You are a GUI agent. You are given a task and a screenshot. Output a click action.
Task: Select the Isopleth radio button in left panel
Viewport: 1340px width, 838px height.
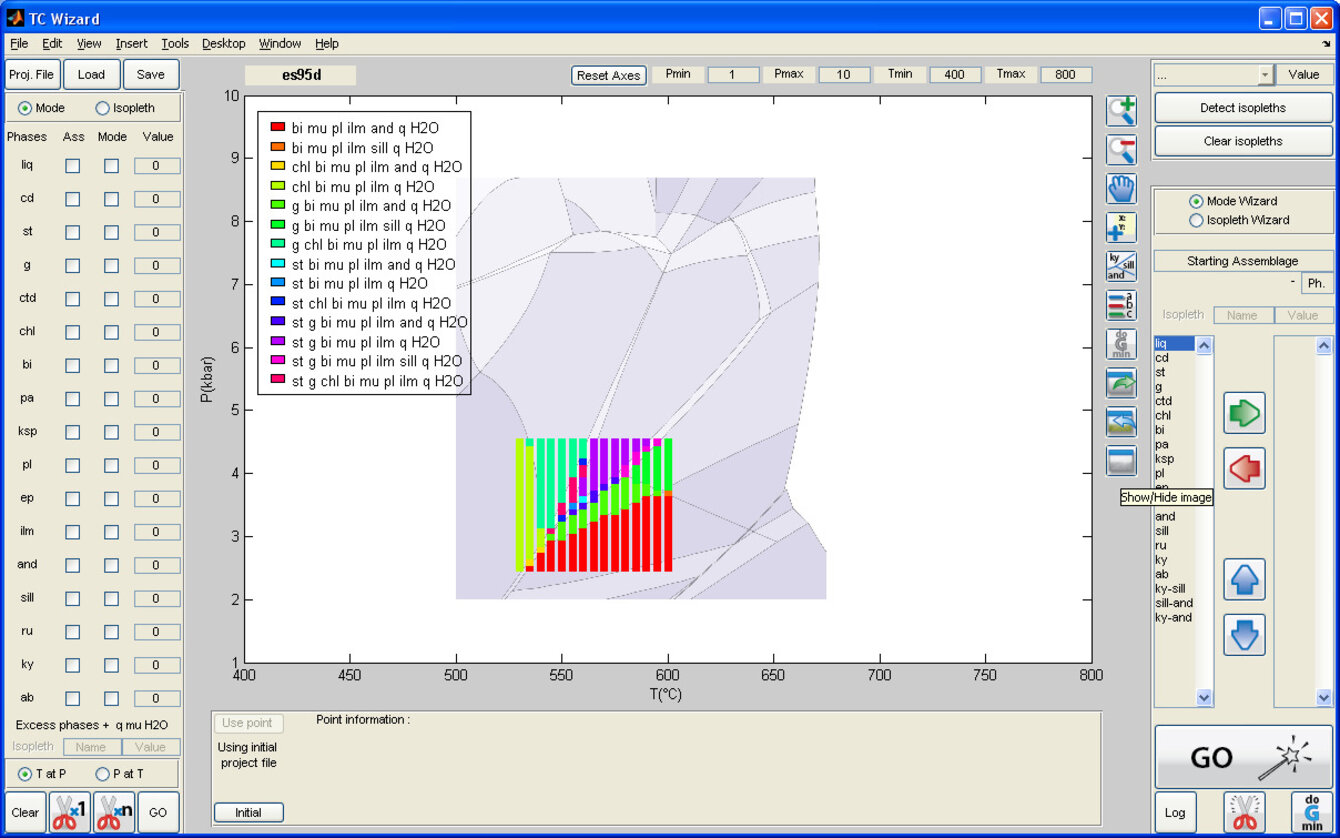pyautogui.click(x=103, y=108)
